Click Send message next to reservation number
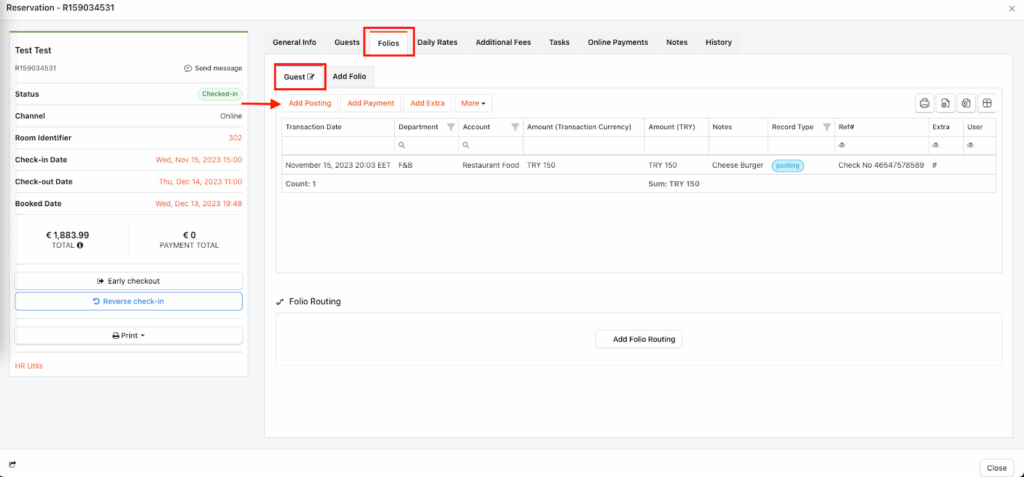This screenshot has width=1024, height=477. click(x=213, y=68)
